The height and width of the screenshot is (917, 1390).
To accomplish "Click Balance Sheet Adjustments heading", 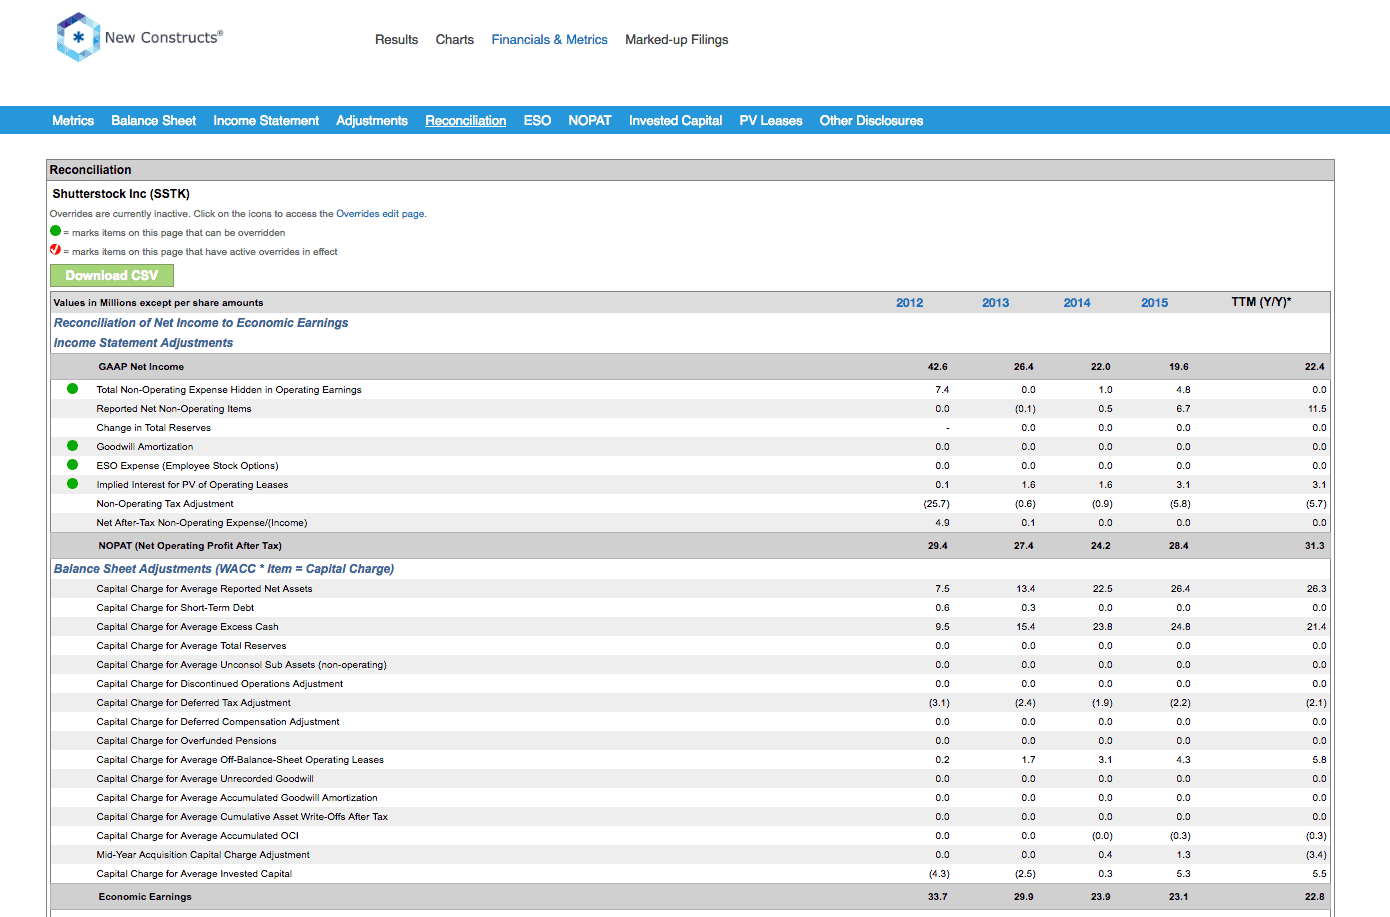I will [x=224, y=569].
